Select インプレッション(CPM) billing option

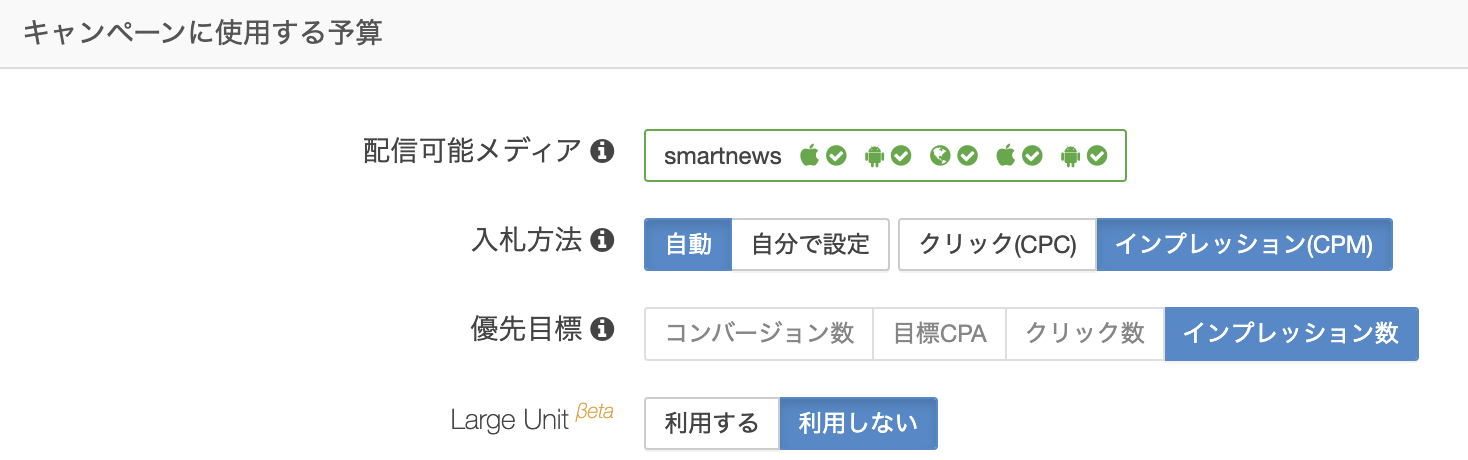[1244, 244]
